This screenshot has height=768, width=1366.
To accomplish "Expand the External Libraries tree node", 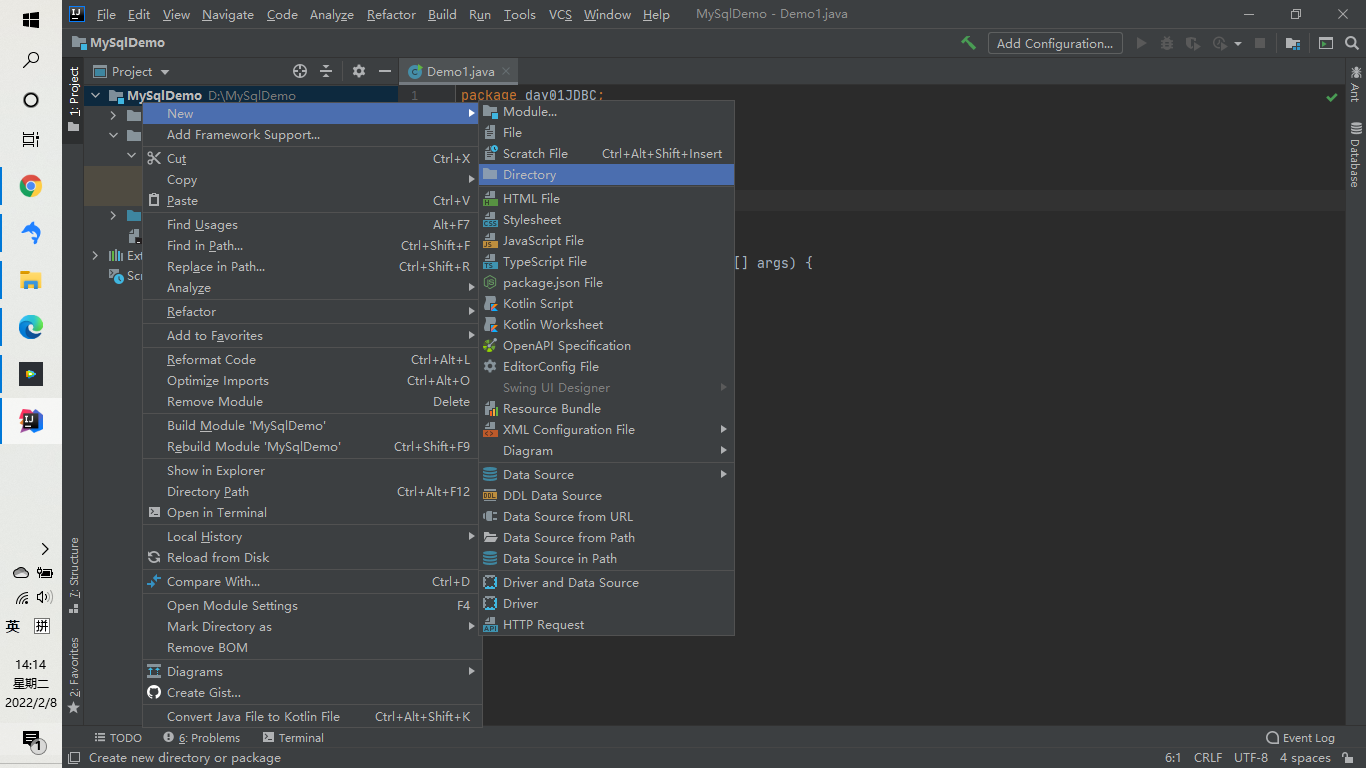I will [x=96, y=256].
